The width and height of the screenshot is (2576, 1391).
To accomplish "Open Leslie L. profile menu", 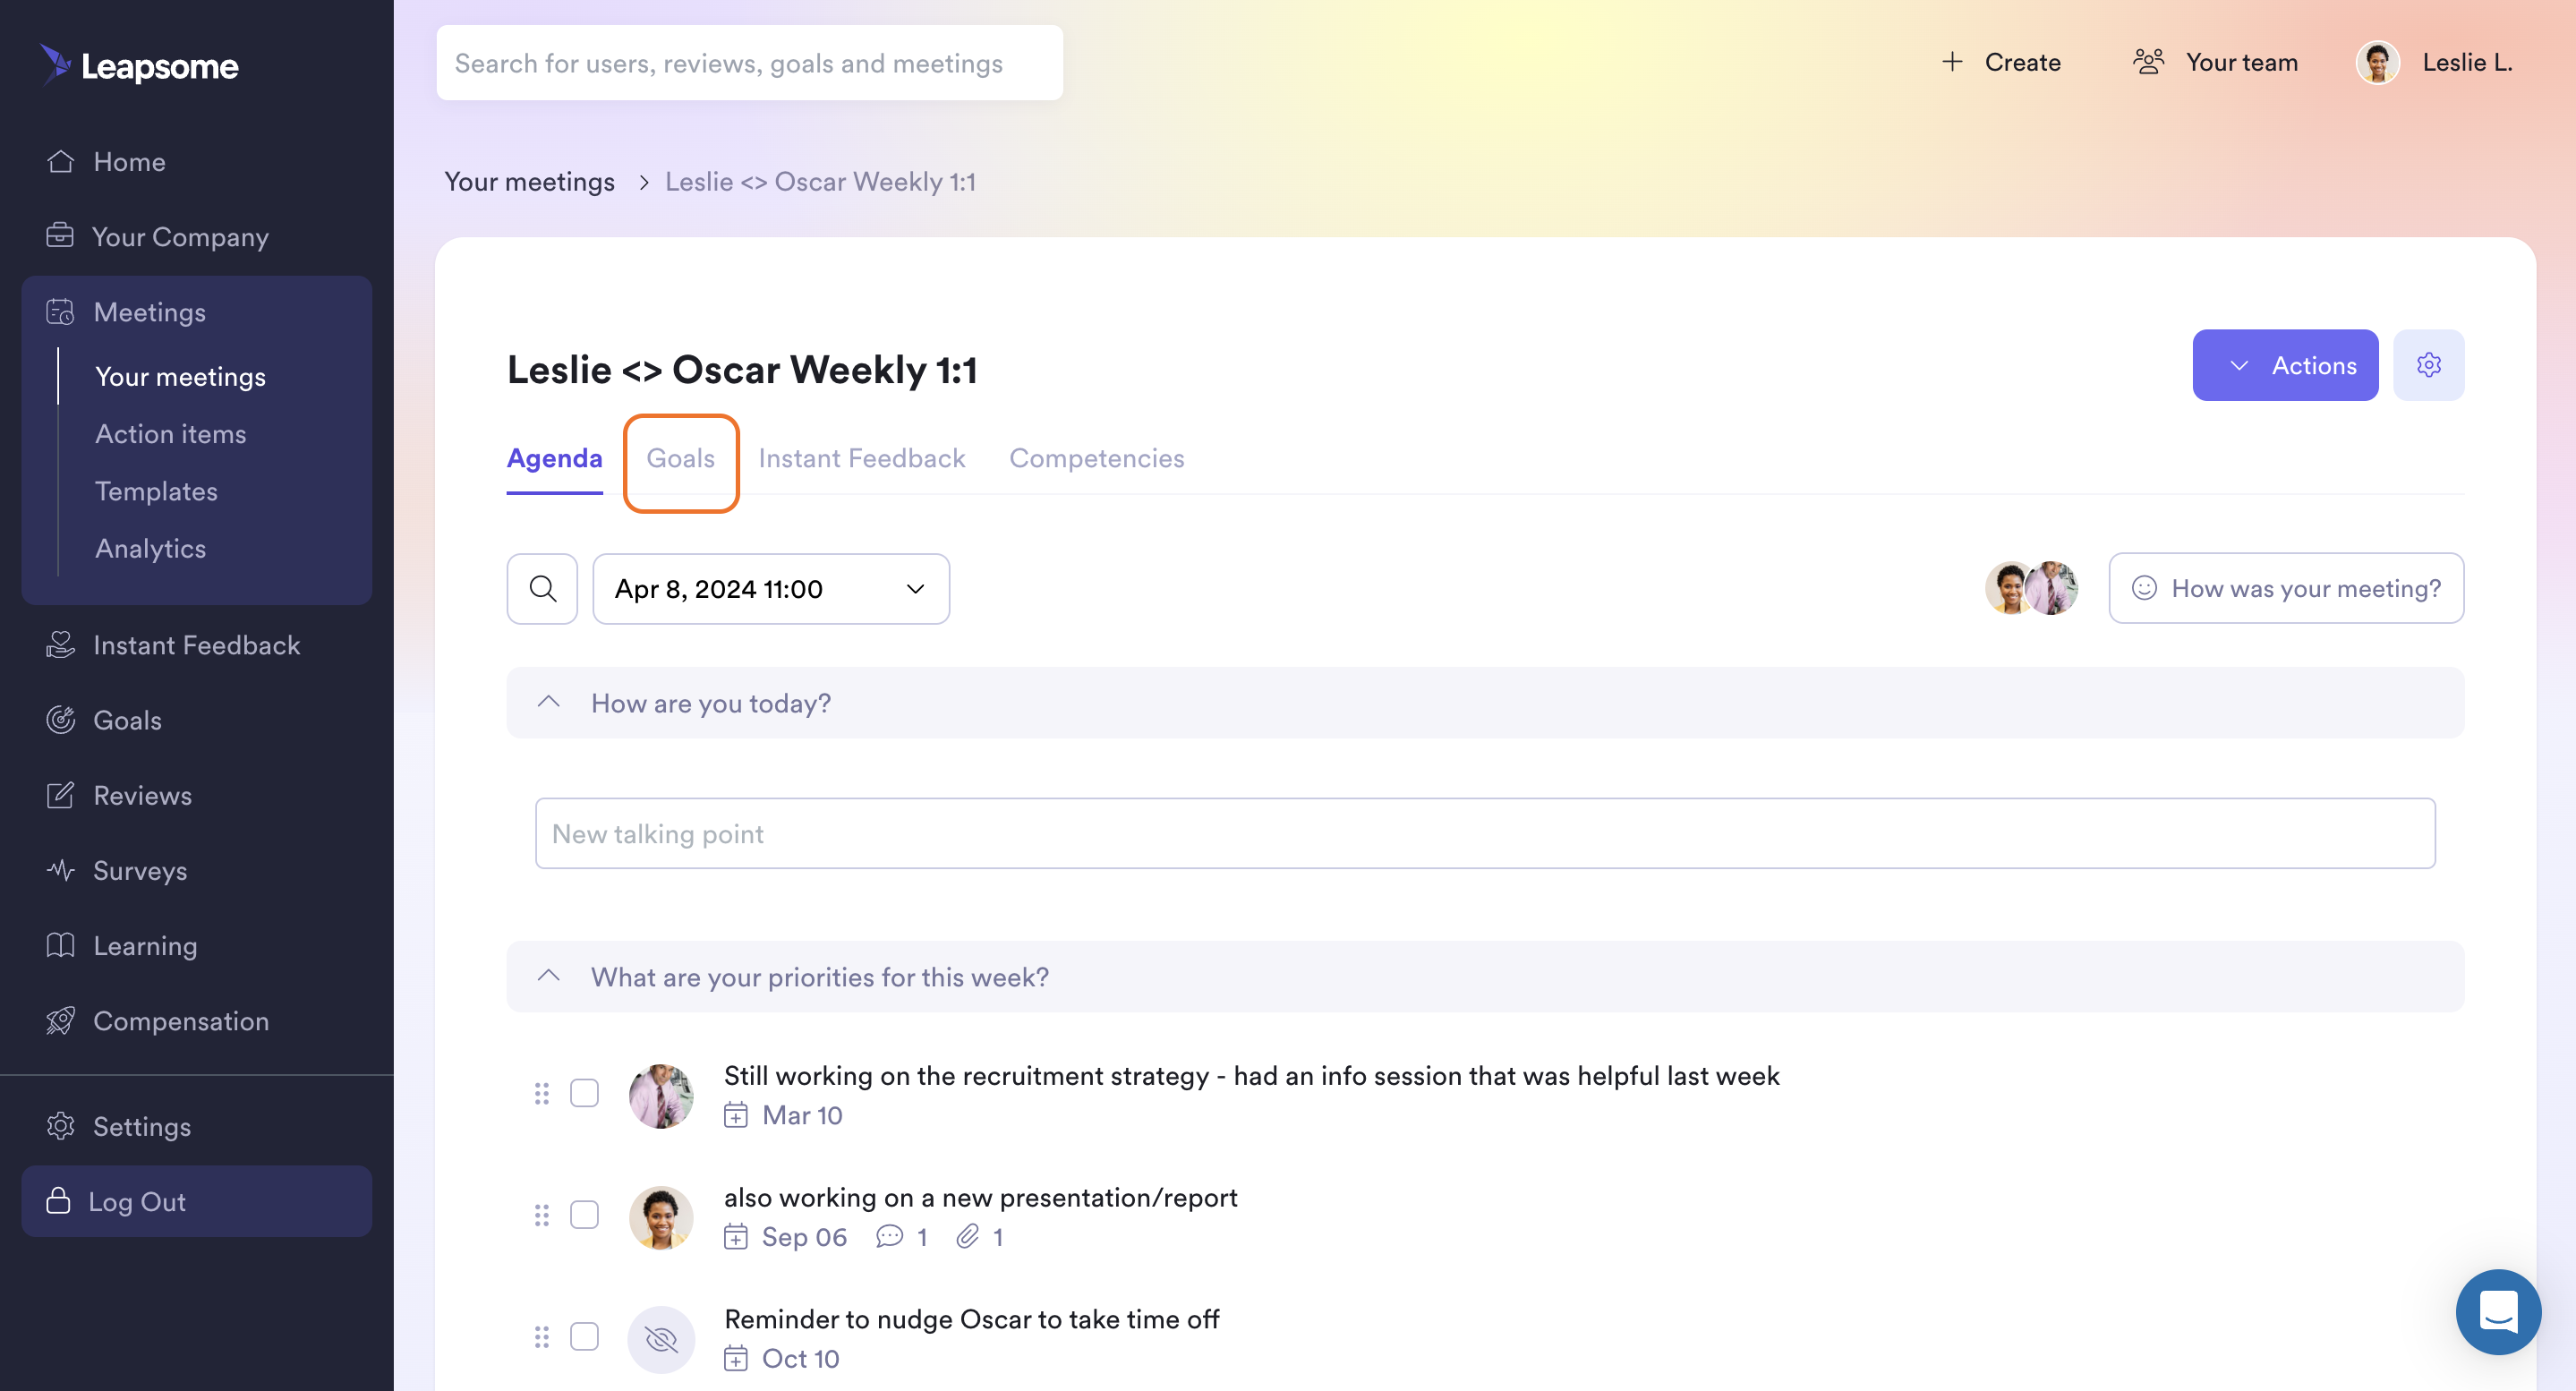I will 2434,62.
